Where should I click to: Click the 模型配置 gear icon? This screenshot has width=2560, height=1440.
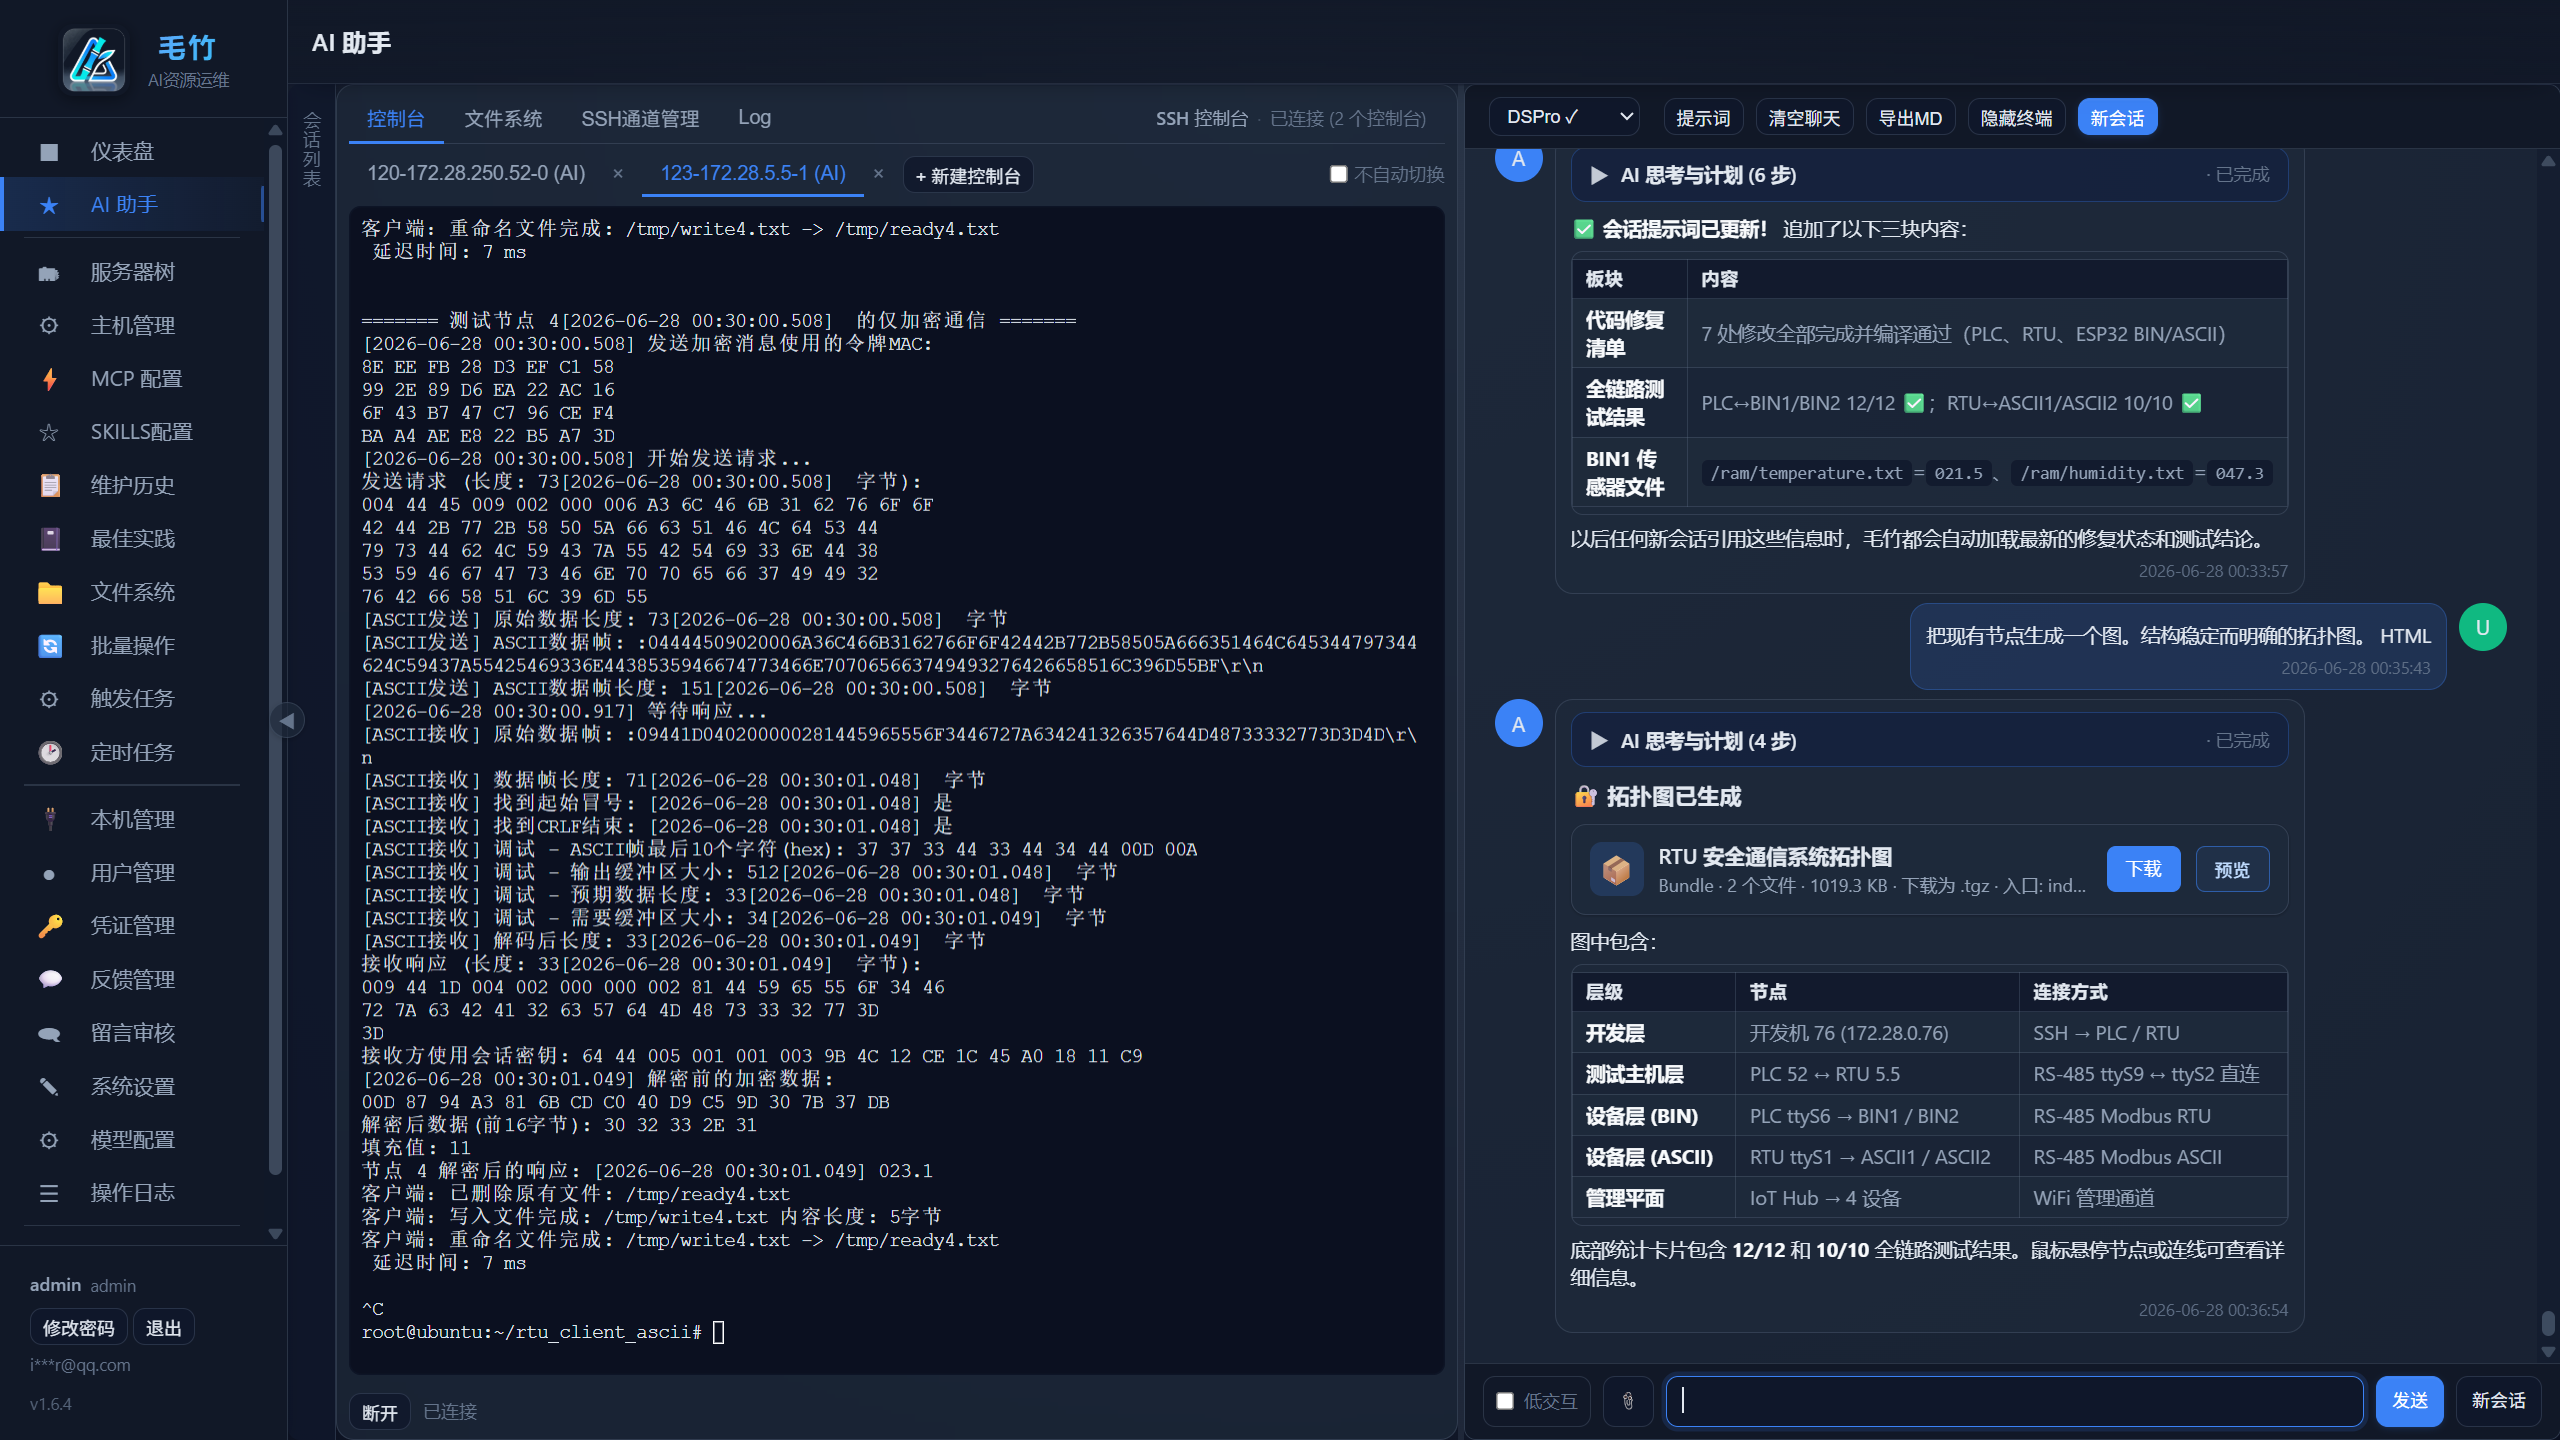[49, 1140]
